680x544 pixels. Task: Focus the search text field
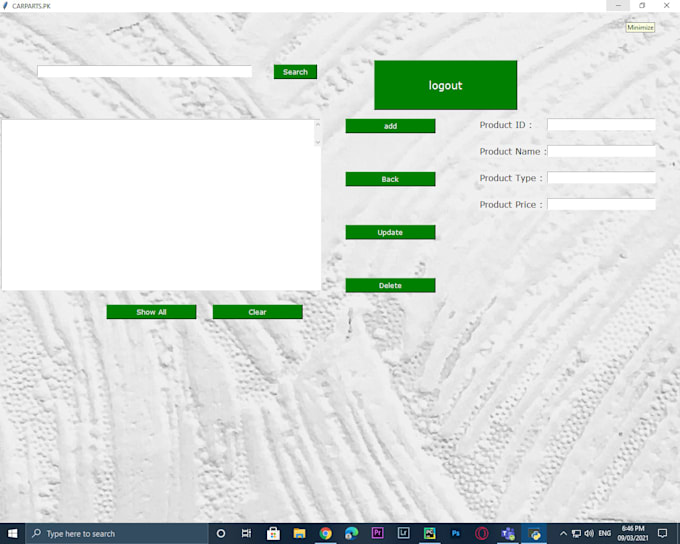[x=144, y=72]
